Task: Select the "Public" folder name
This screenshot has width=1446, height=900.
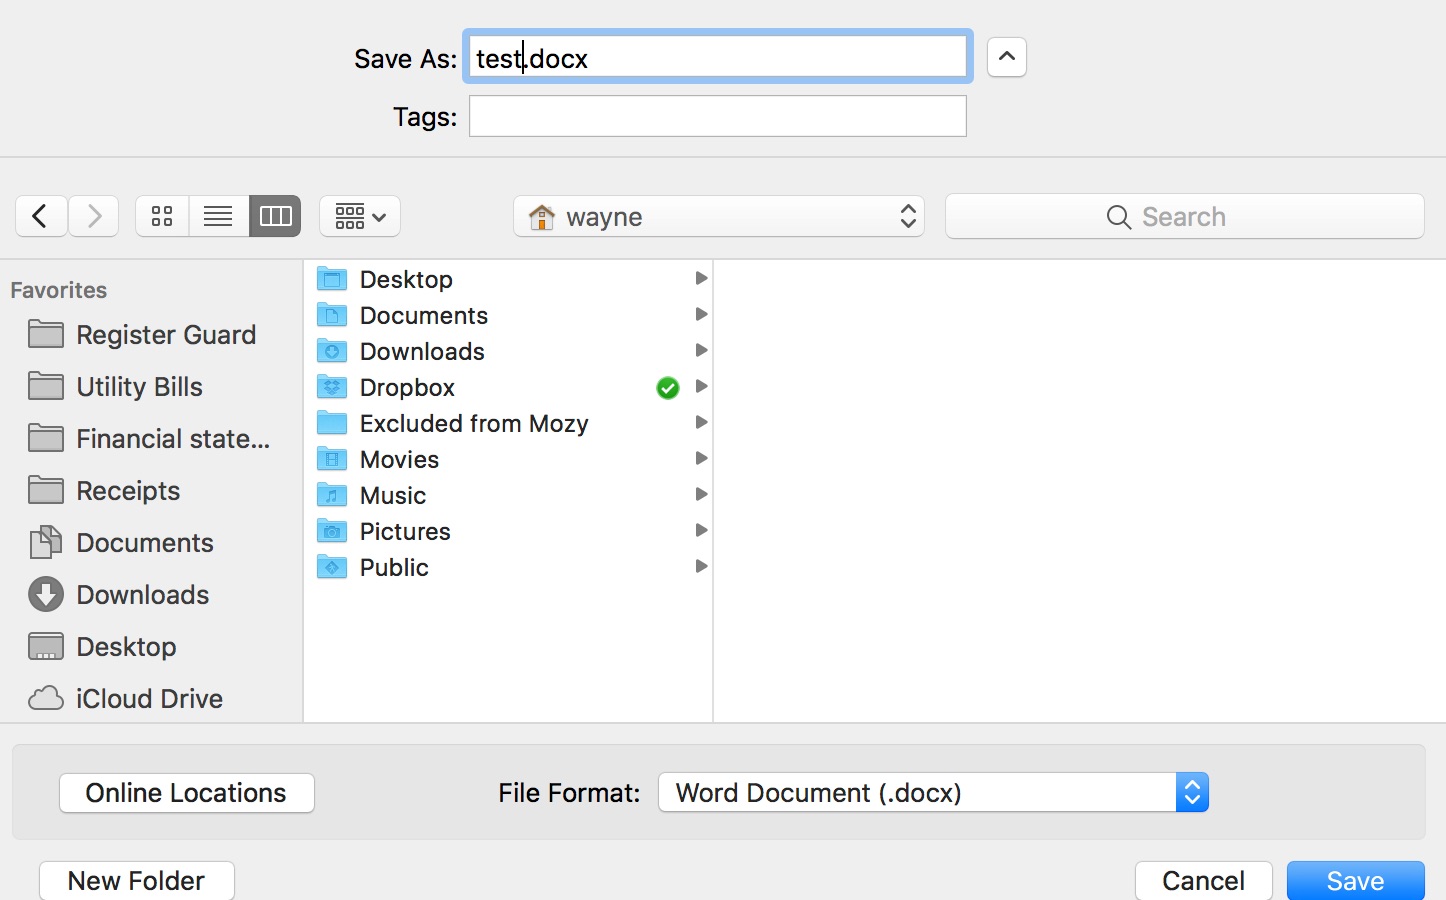Action: tap(394, 568)
